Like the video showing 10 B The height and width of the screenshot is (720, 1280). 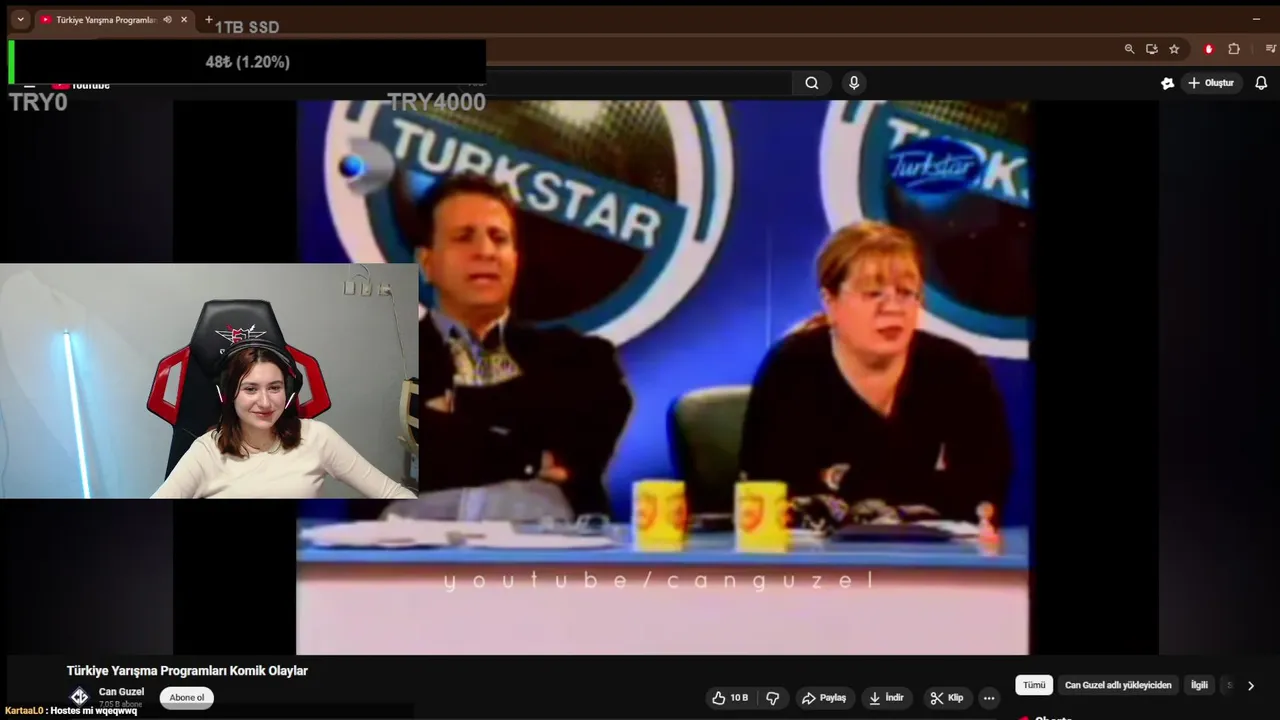730,698
